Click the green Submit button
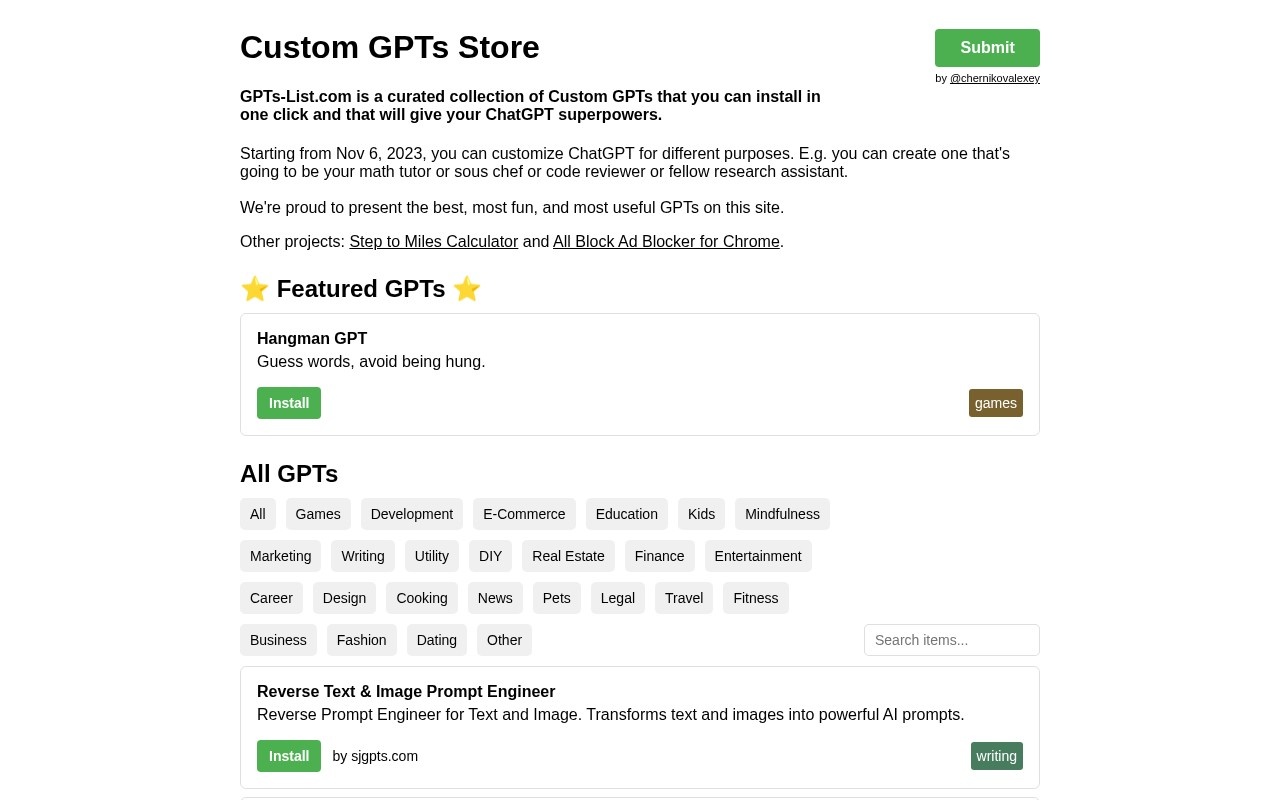Viewport: 1280px width, 800px height. [987, 48]
